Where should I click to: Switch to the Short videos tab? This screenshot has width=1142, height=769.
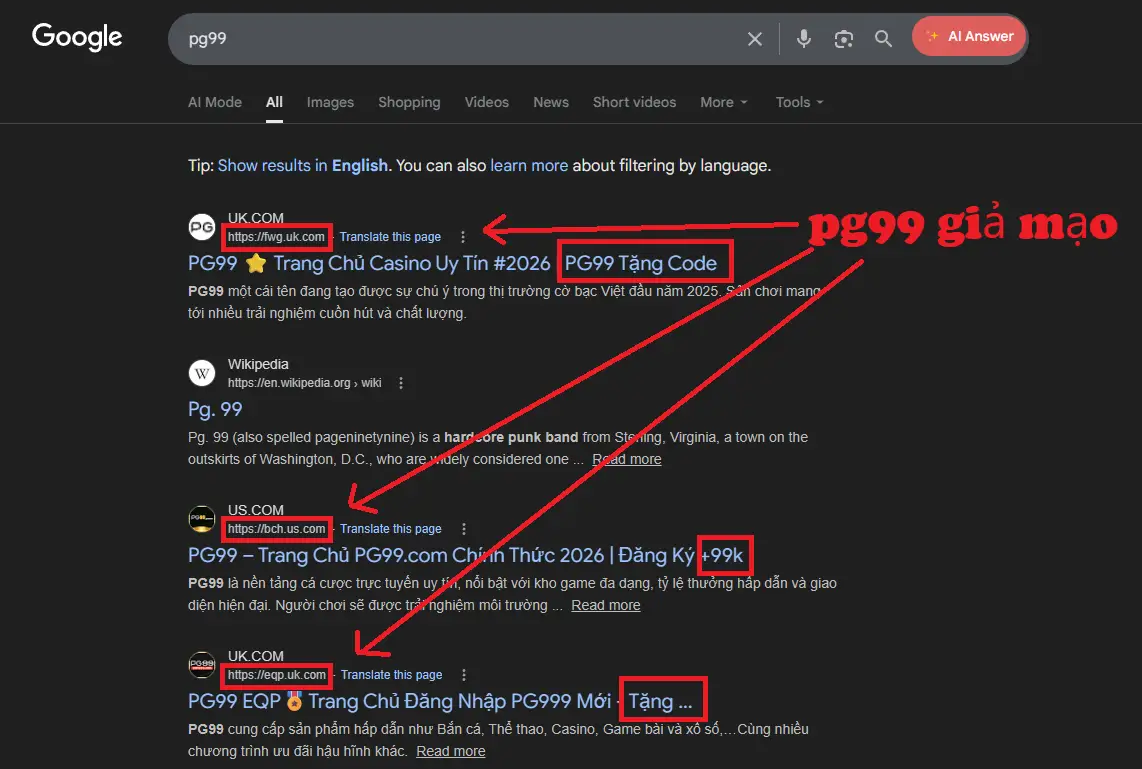point(634,102)
